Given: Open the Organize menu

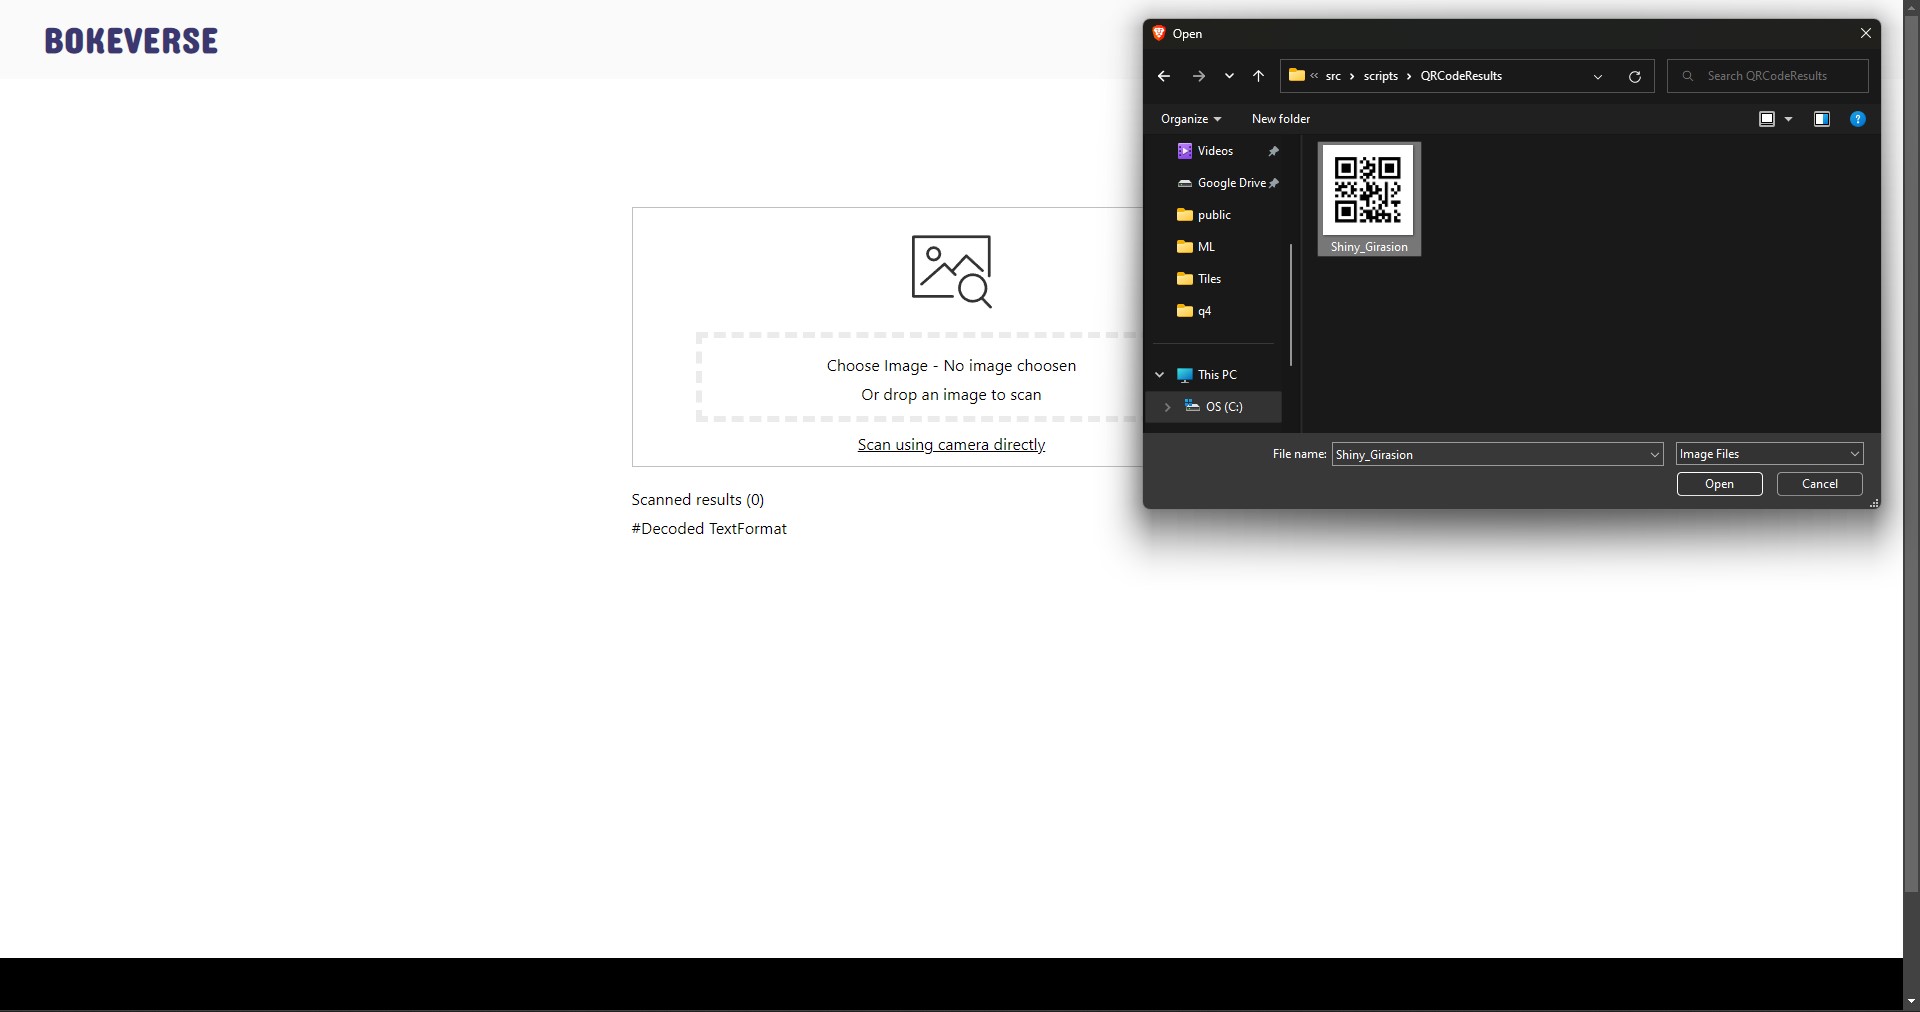Looking at the screenshot, I should (x=1190, y=119).
